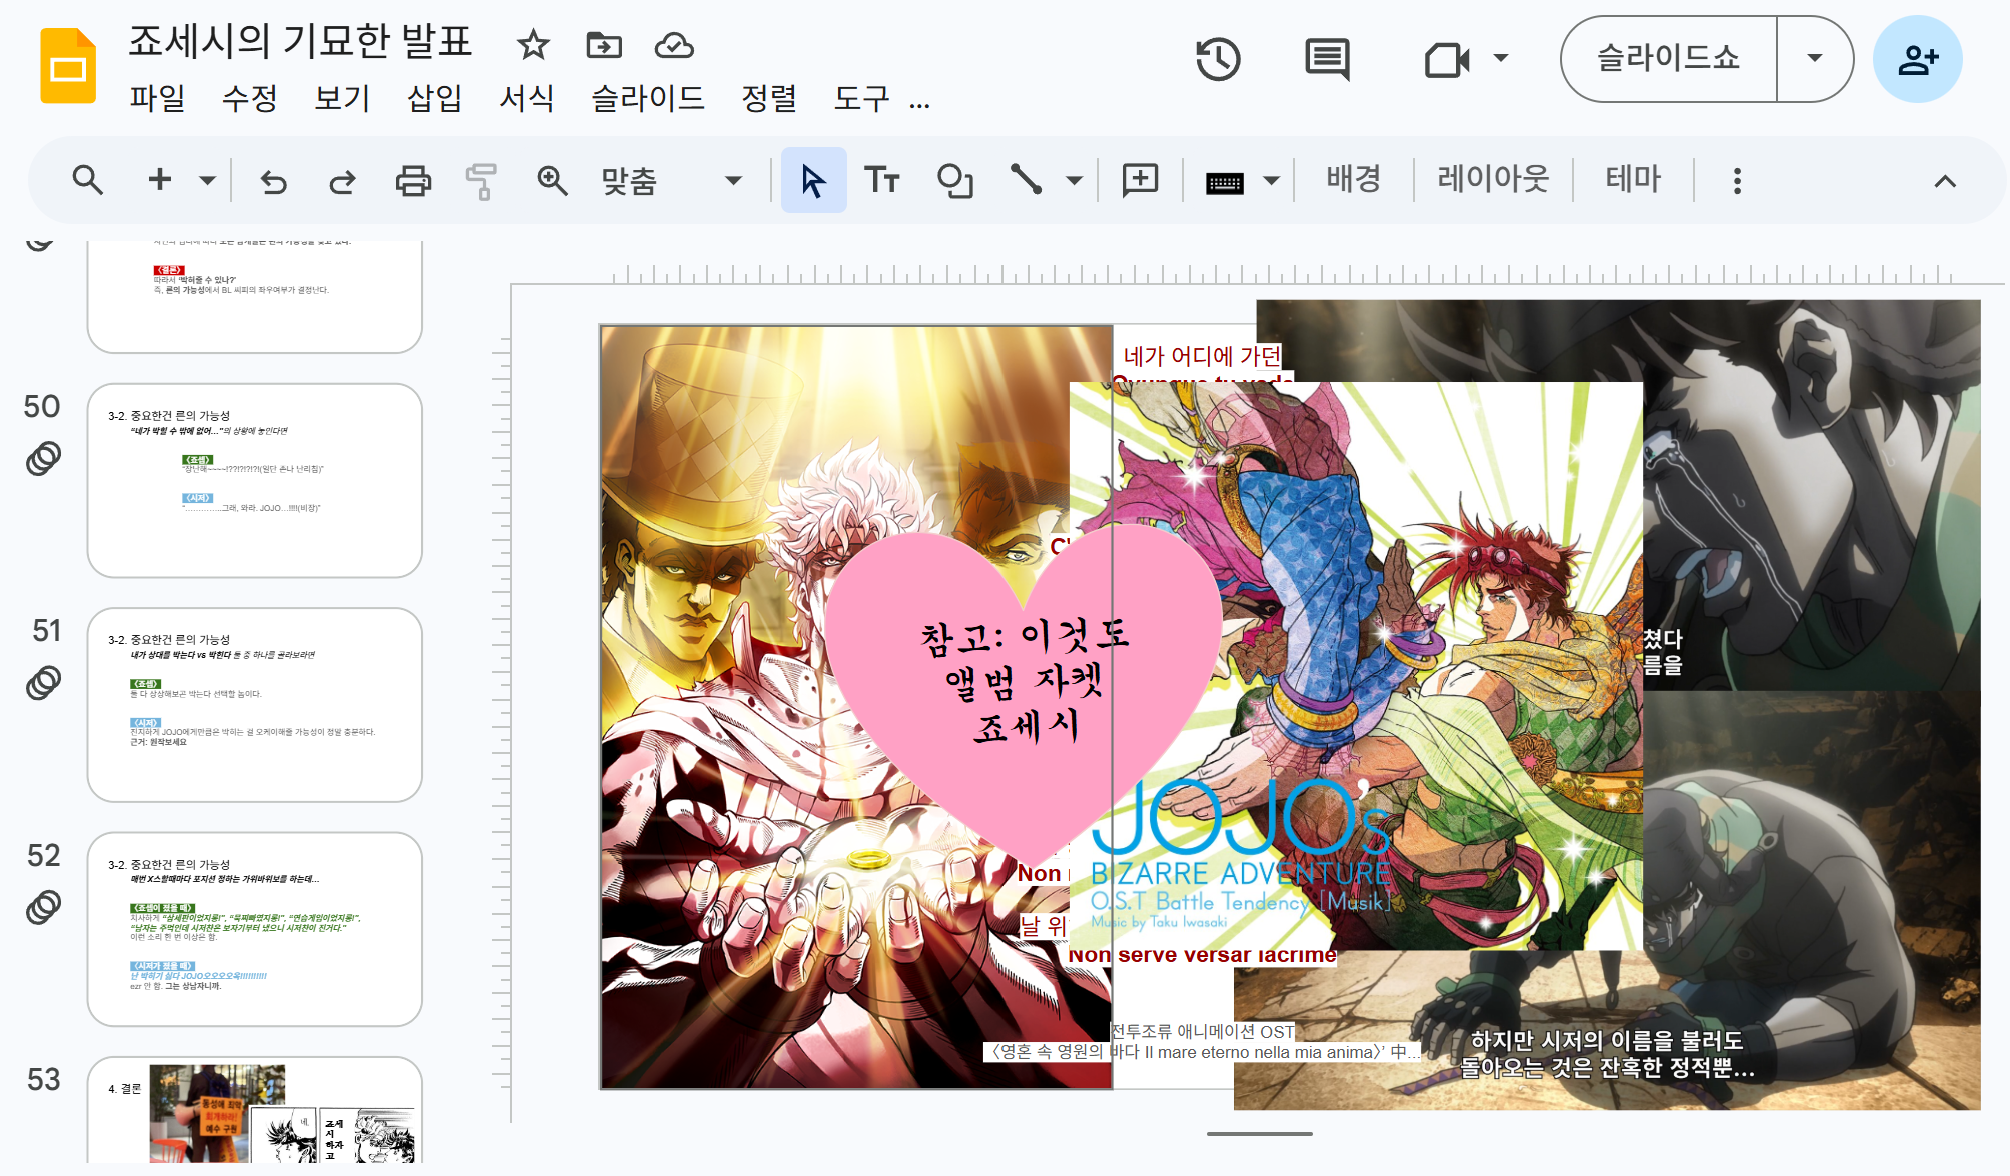Click the linked slide icon for slide 50

click(43, 458)
